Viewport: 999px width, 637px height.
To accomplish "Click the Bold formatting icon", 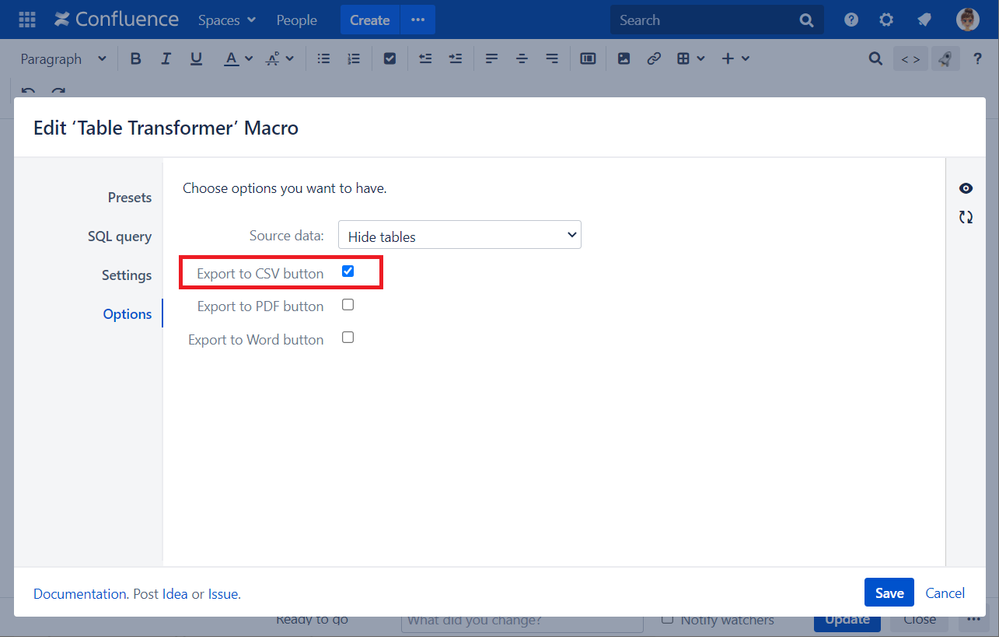I will pos(136,59).
